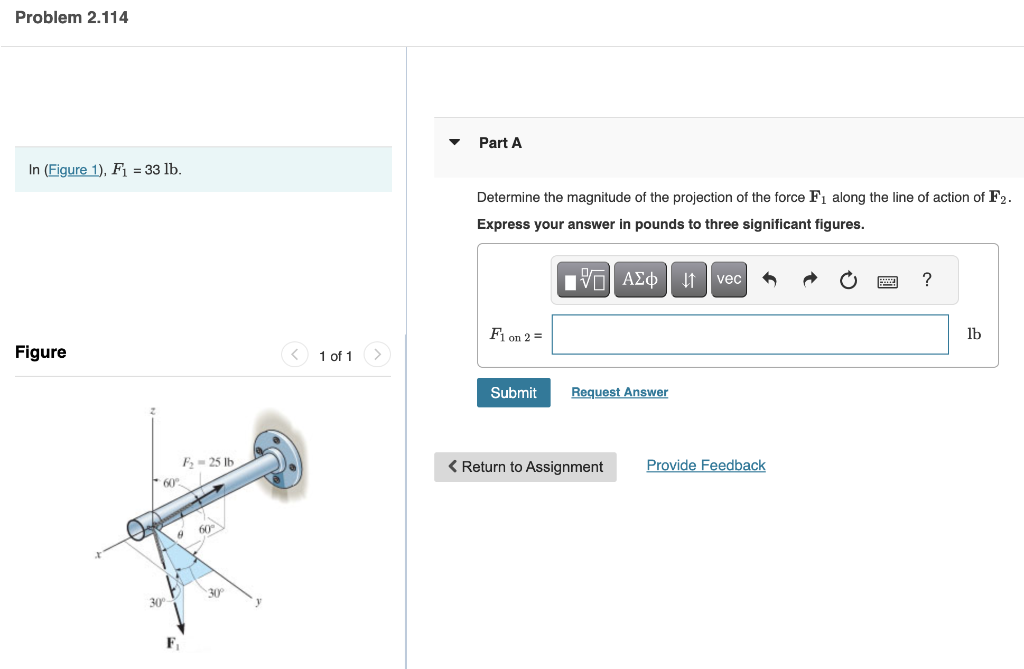Open the ΑΣφ Greek symbols menu
1024x669 pixels.
pyautogui.click(x=640, y=279)
